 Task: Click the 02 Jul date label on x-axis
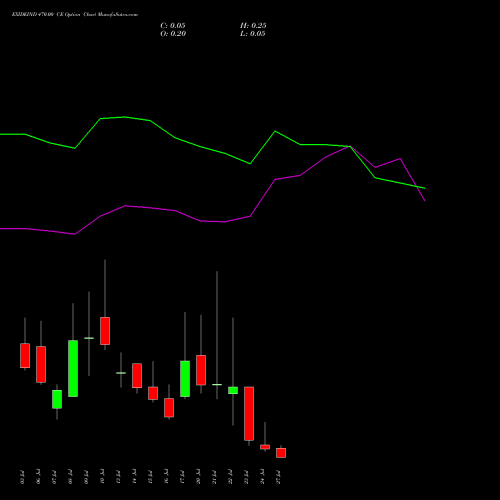click(x=22, y=477)
